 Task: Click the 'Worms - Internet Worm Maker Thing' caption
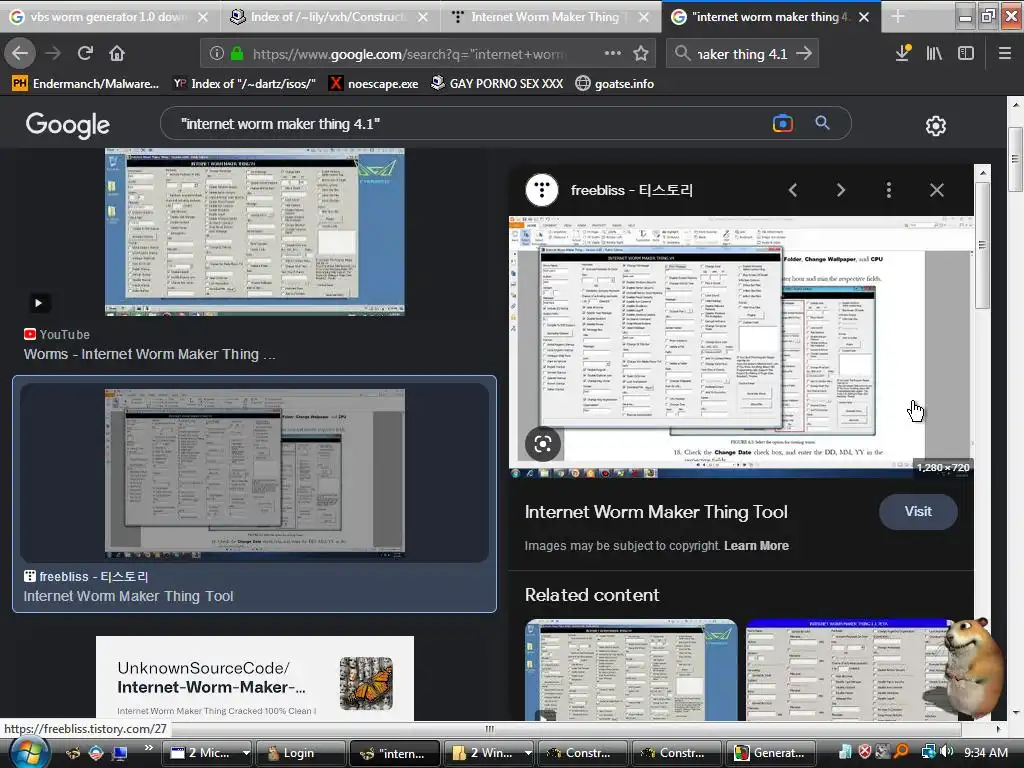pyautogui.click(x=150, y=354)
